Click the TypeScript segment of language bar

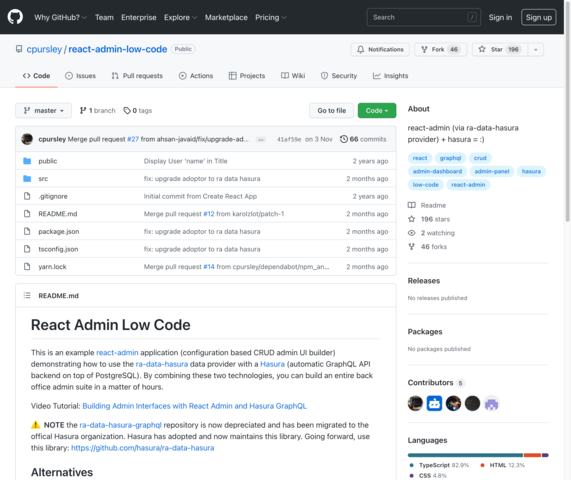pos(465,455)
